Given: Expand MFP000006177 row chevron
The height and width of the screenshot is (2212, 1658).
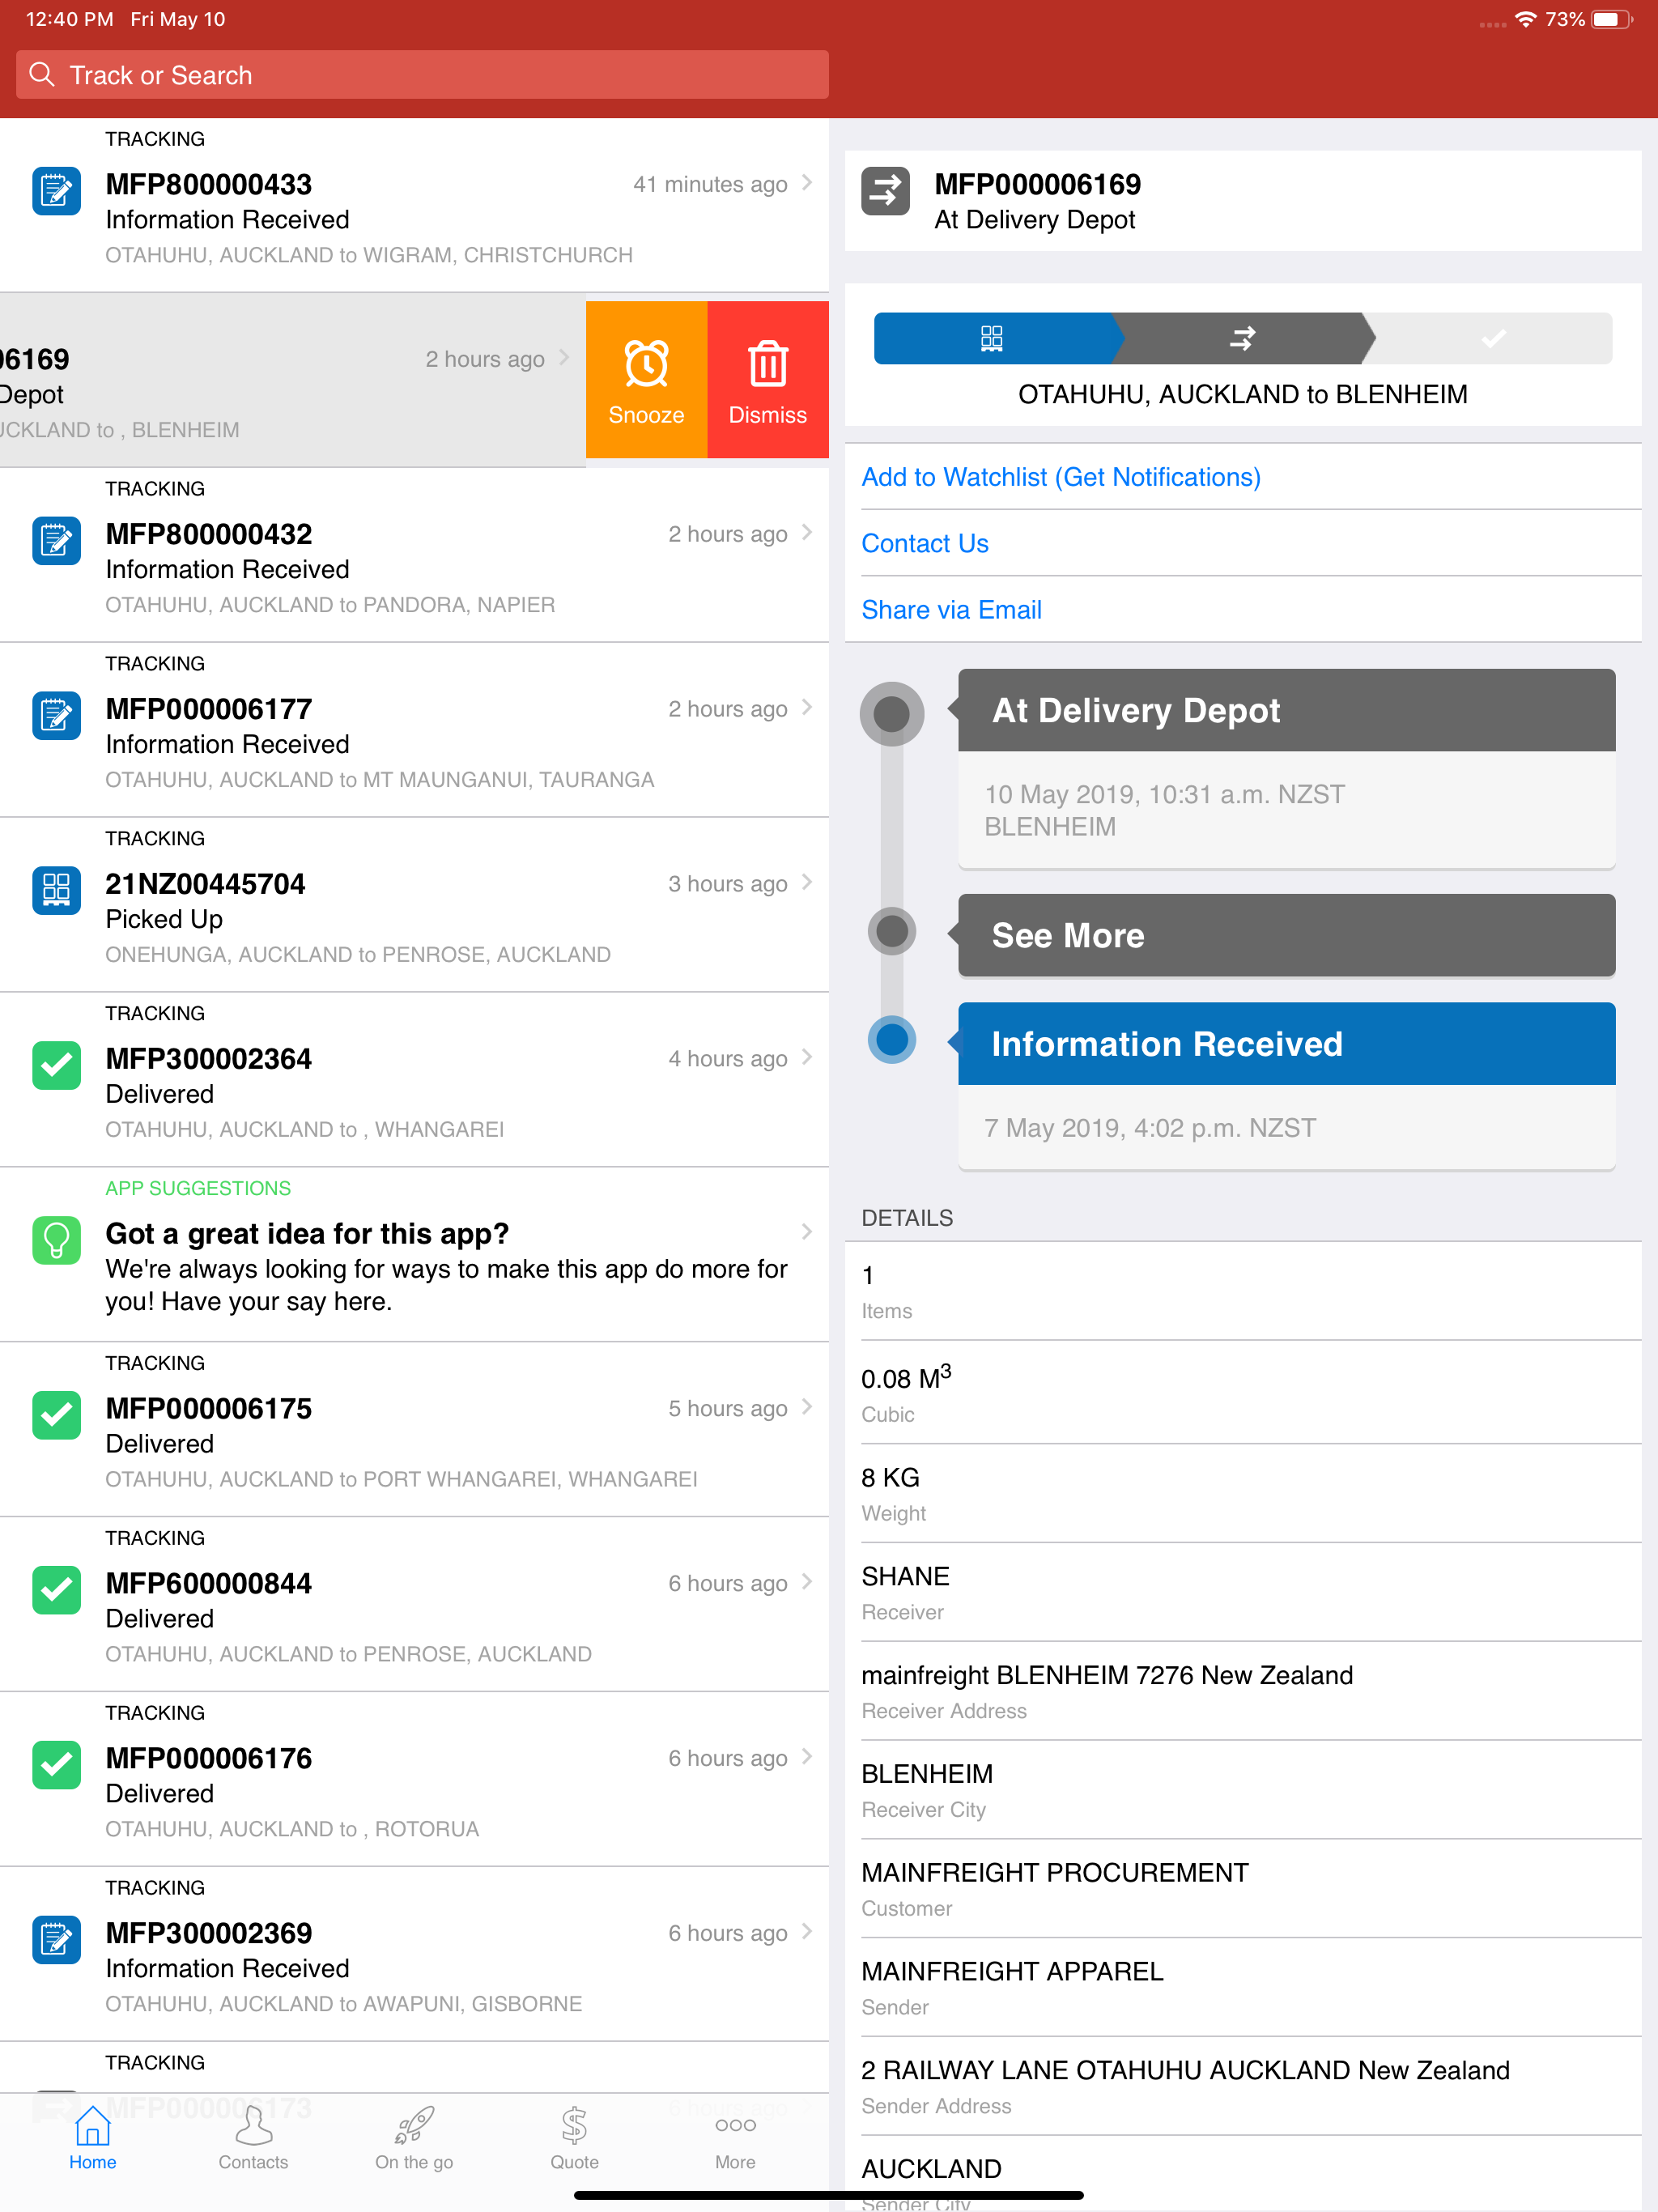Looking at the screenshot, I should (x=807, y=708).
